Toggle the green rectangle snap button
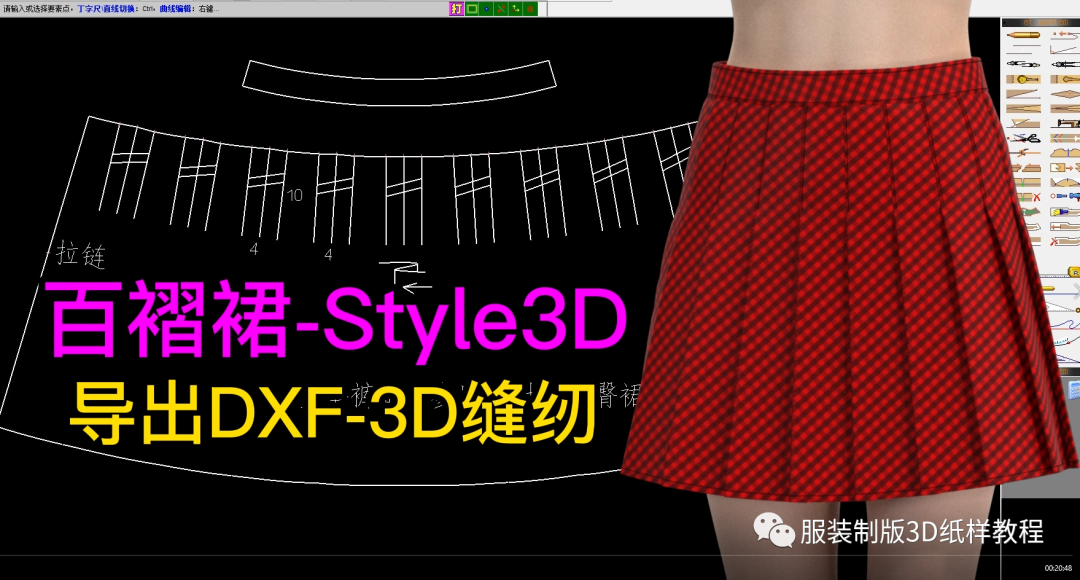The width and height of the screenshot is (1080, 580). click(x=472, y=8)
